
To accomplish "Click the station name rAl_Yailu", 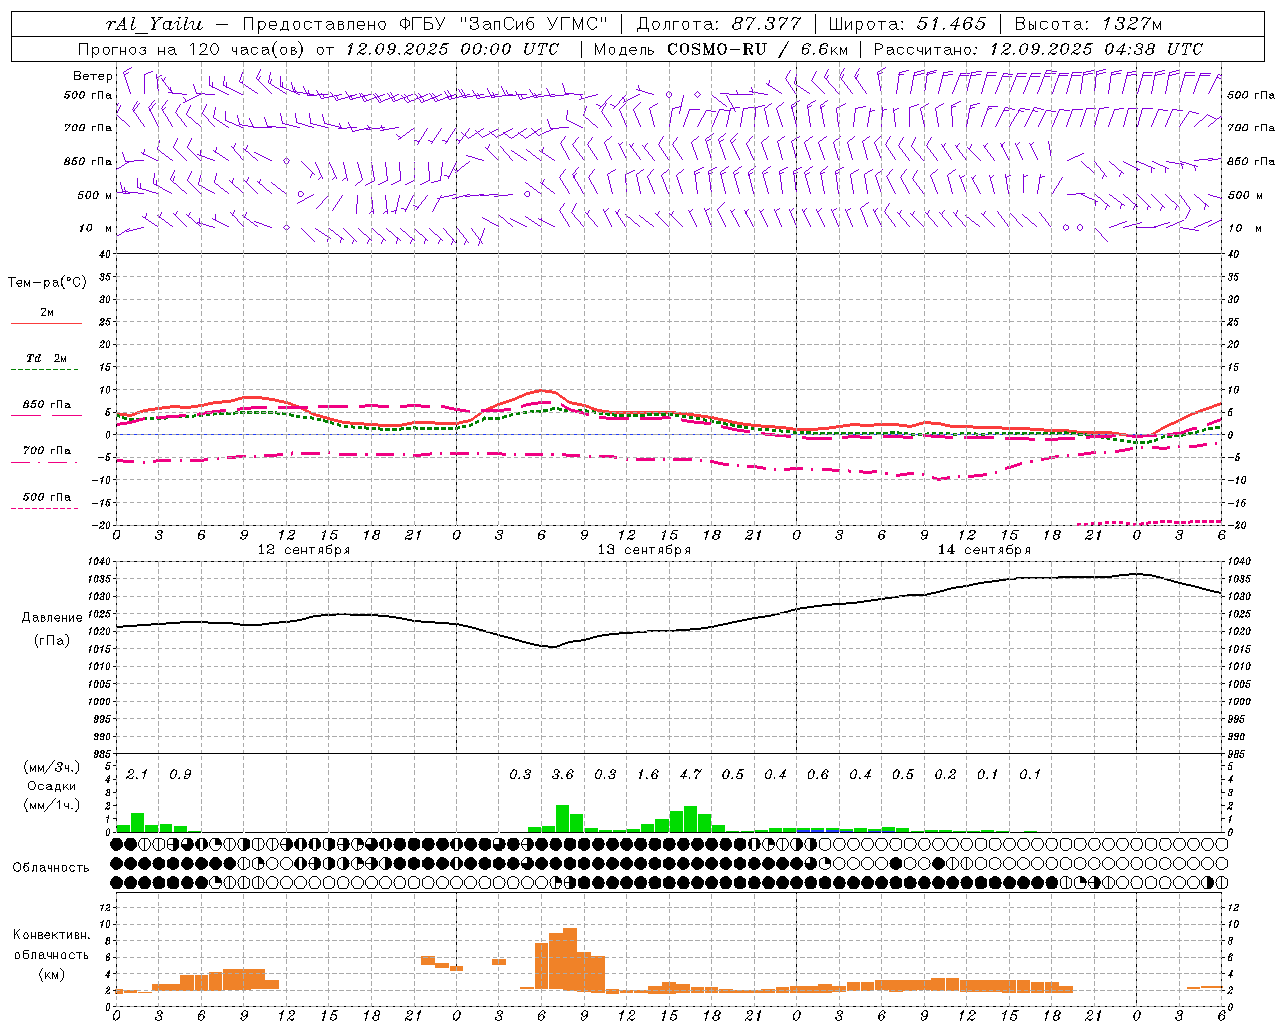I will [x=154, y=24].
